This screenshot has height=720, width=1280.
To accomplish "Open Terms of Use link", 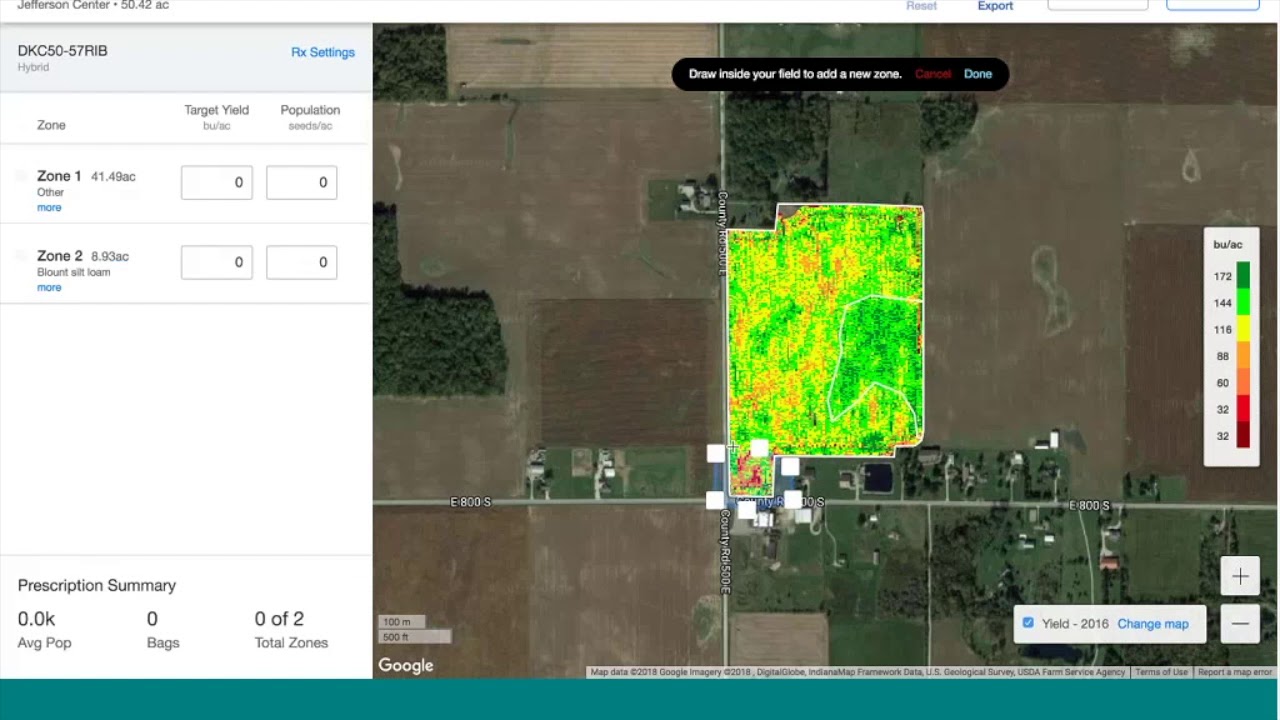I will tap(1161, 672).
